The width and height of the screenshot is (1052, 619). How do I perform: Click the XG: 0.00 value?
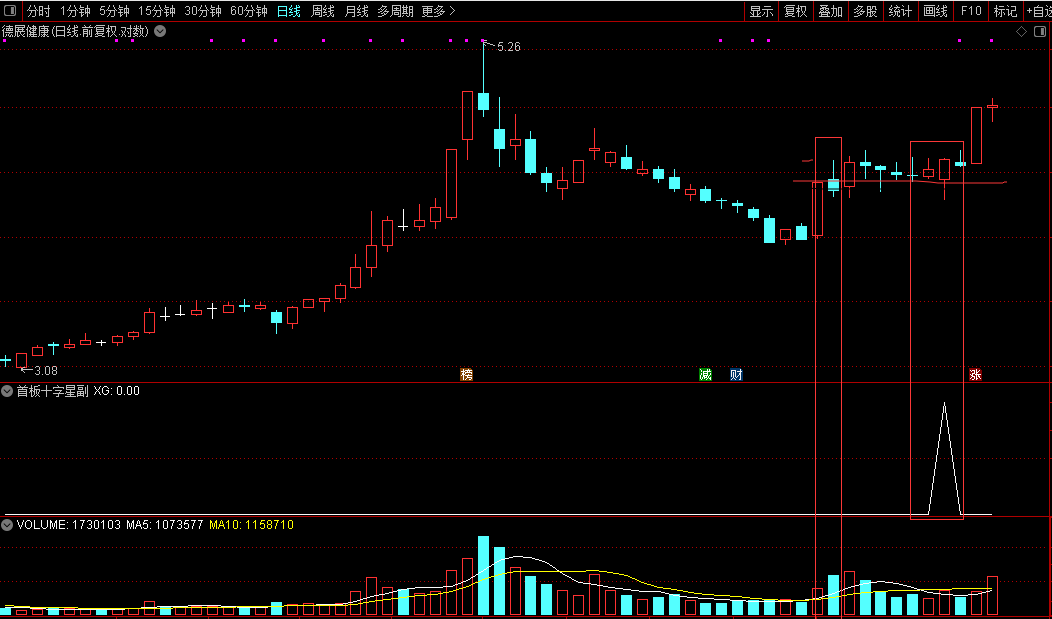click(116, 391)
